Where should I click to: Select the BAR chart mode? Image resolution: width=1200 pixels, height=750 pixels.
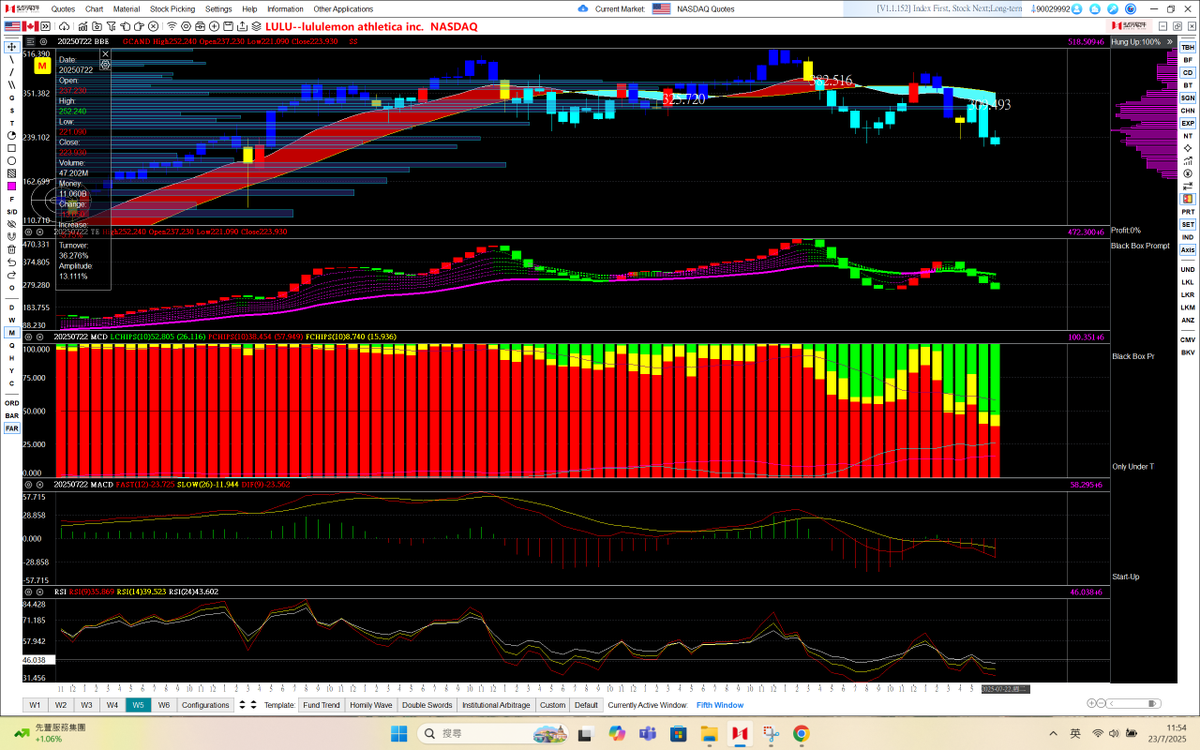click(x=11, y=415)
